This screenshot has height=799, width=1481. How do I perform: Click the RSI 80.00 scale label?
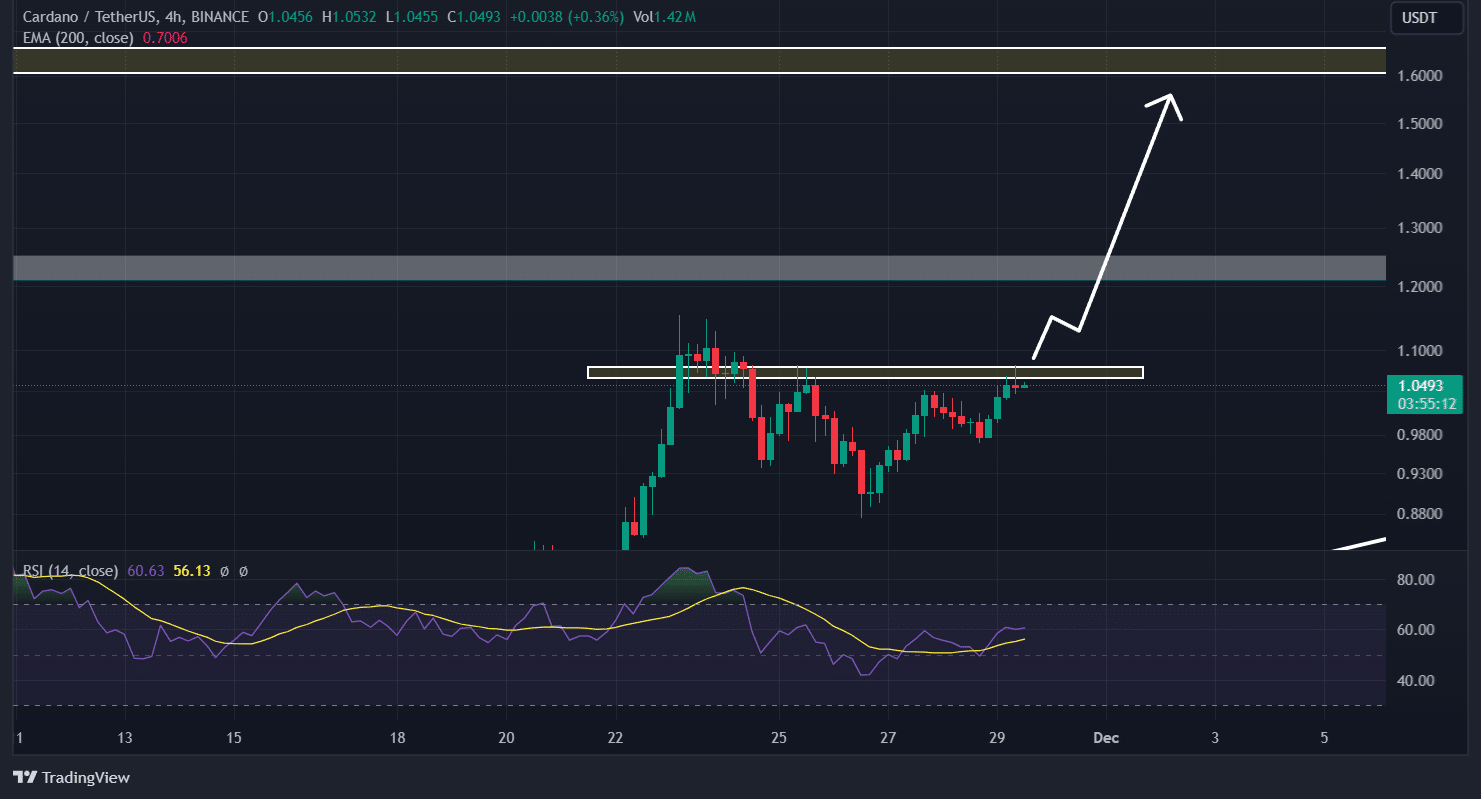click(x=1416, y=580)
